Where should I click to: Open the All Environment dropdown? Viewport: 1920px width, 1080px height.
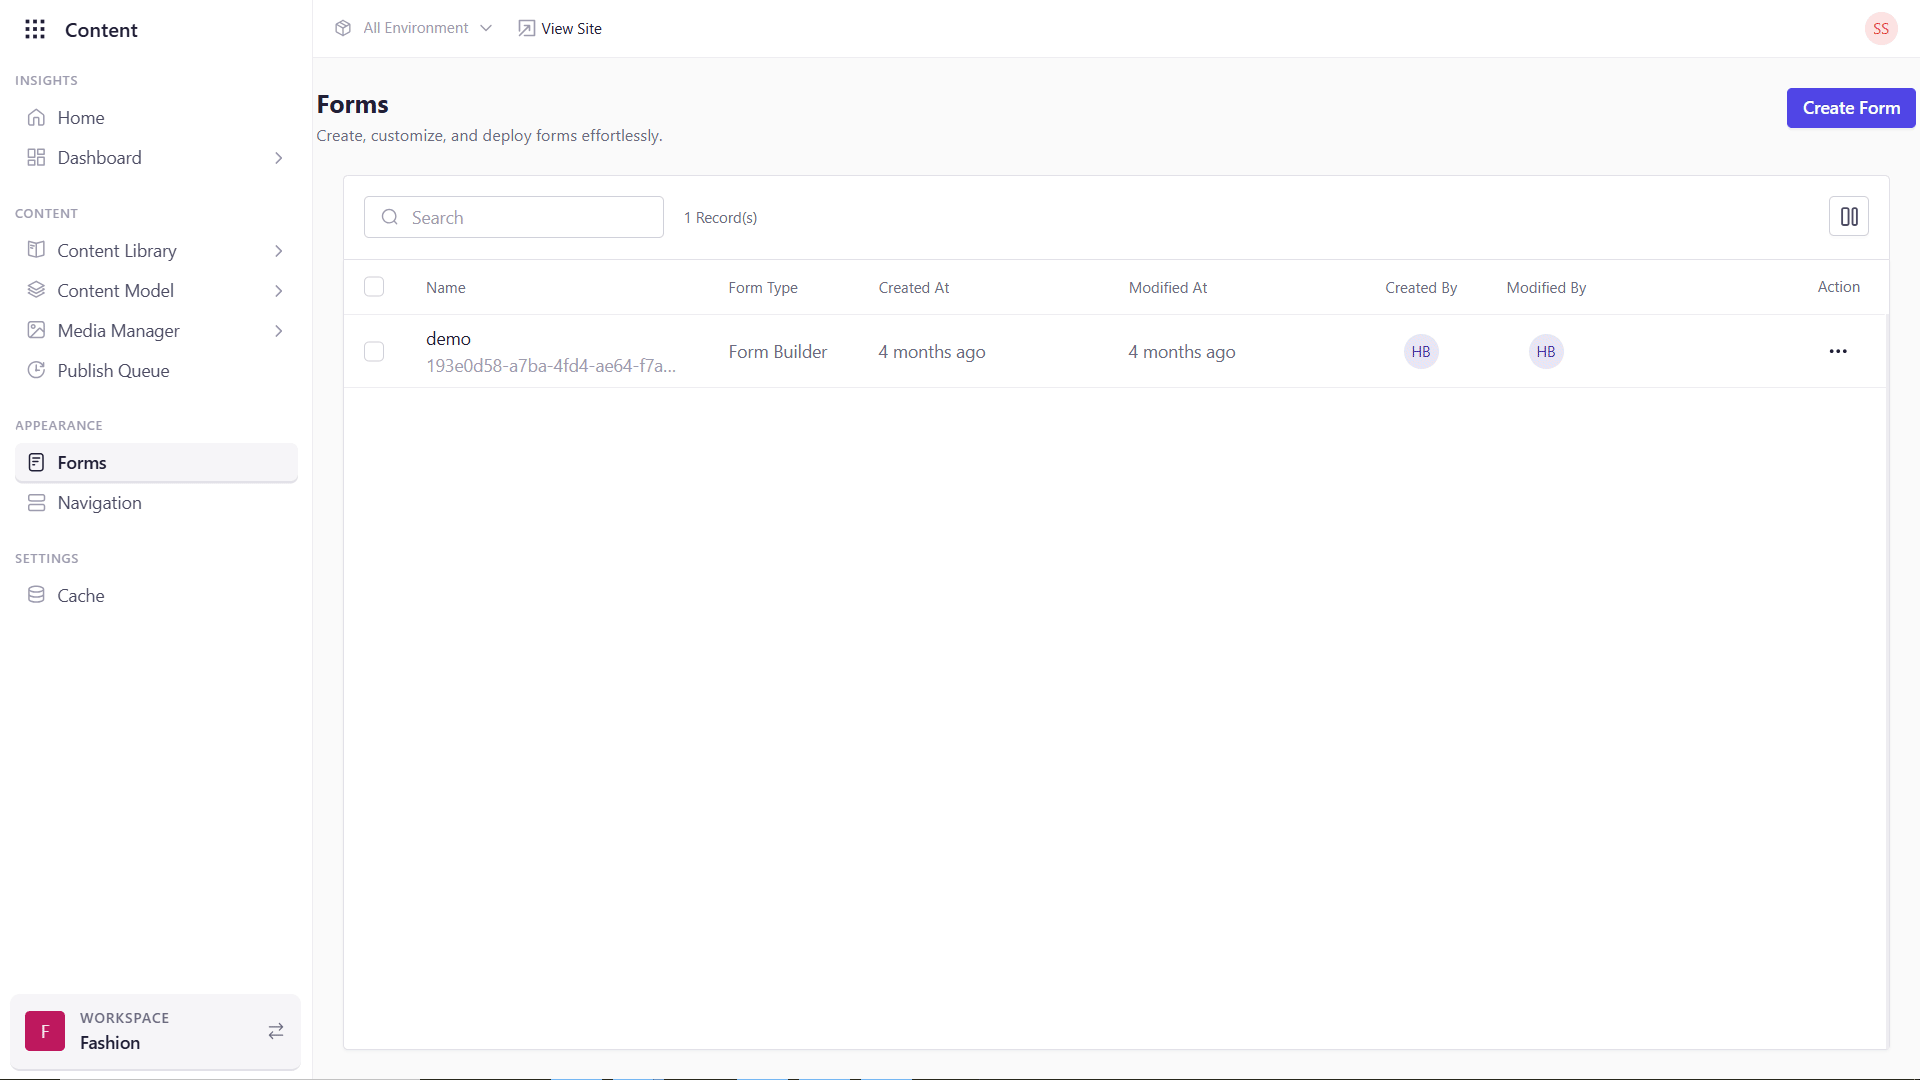[415, 29]
